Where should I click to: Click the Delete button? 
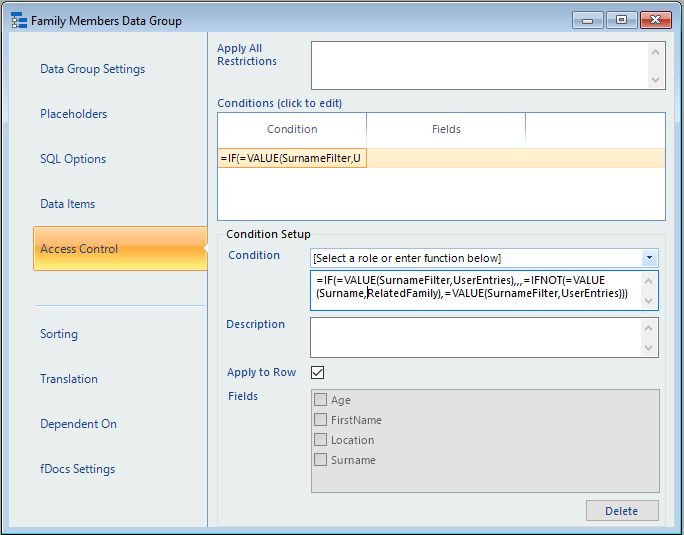pos(622,511)
